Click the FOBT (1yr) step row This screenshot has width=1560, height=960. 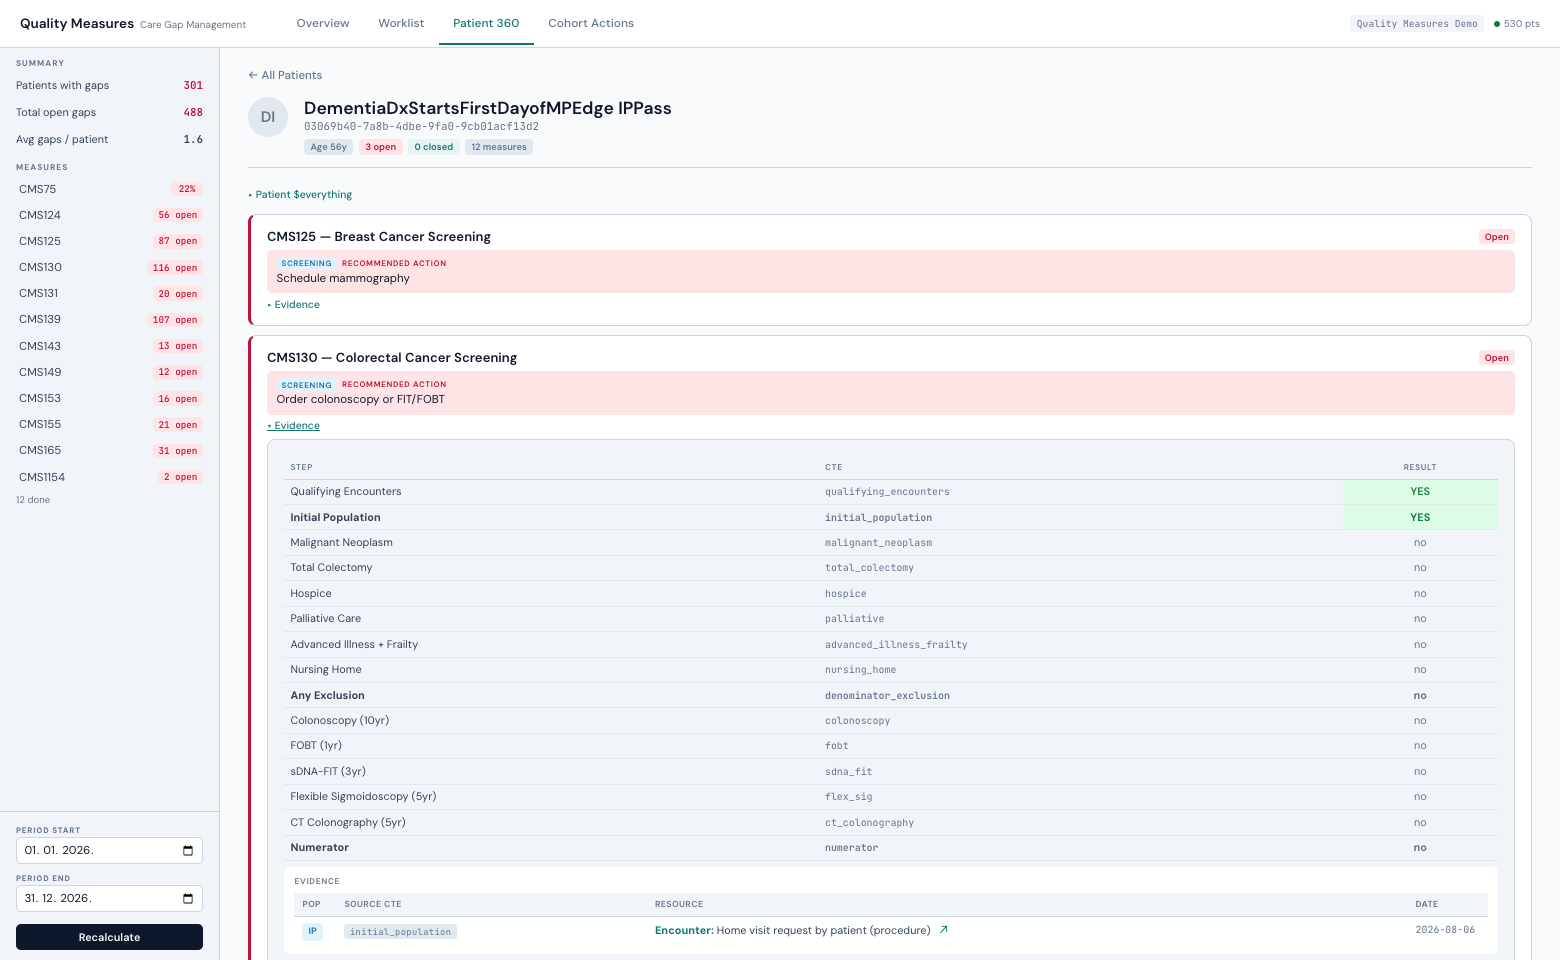click(891, 746)
